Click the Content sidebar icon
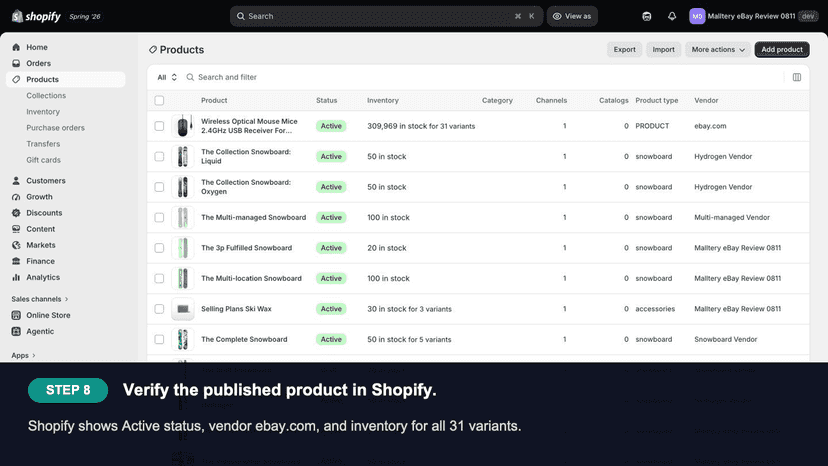Viewport: 828px width, 466px height. coord(16,229)
